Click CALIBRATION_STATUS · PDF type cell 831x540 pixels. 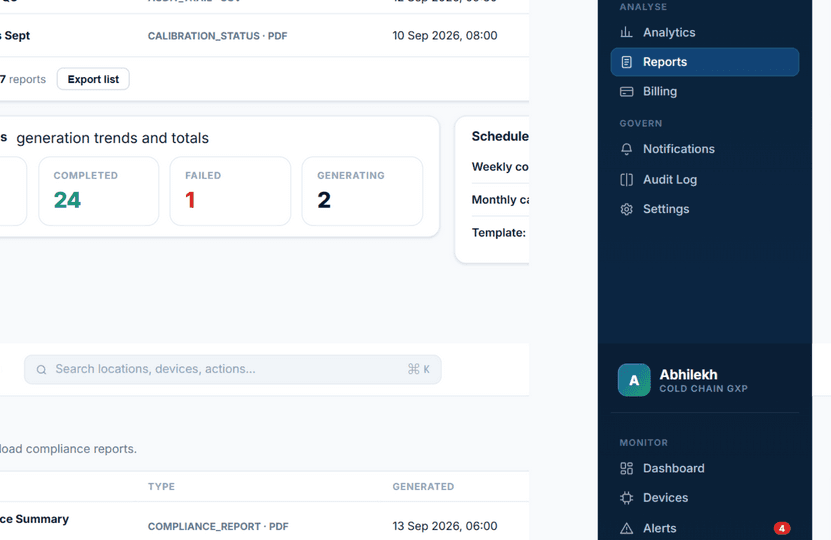(217, 36)
